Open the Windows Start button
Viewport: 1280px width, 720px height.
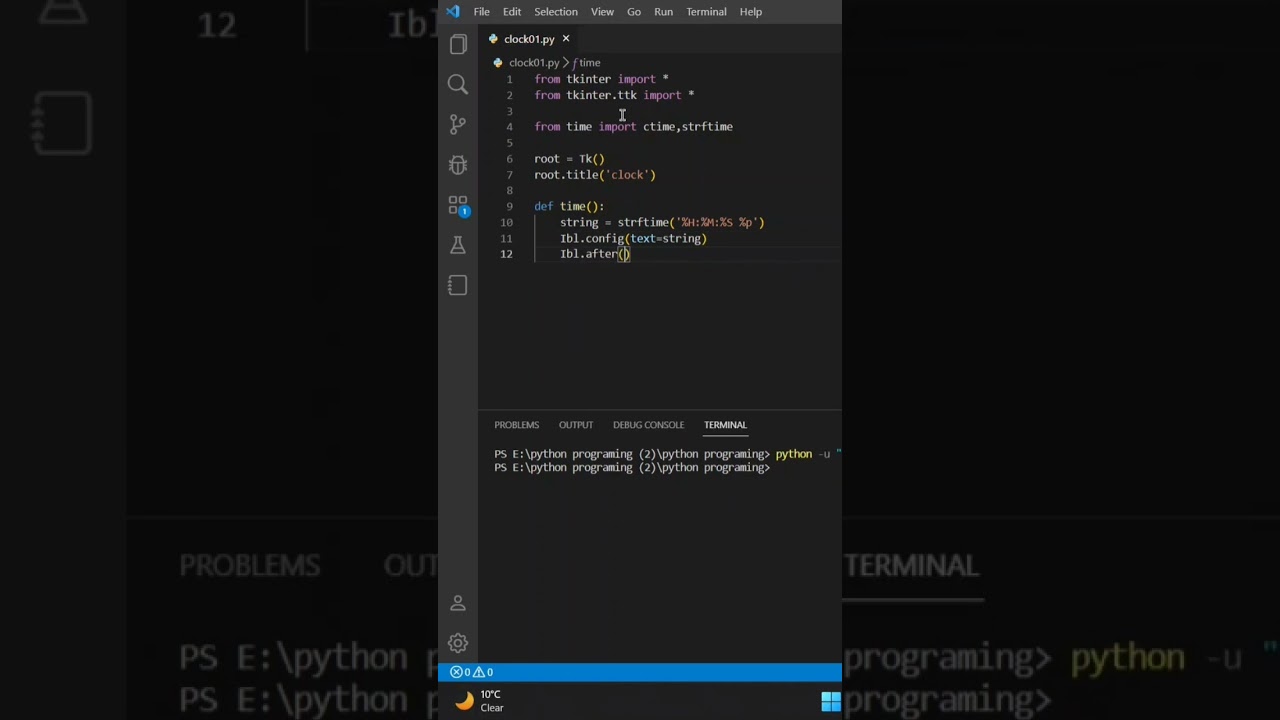[831, 701]
